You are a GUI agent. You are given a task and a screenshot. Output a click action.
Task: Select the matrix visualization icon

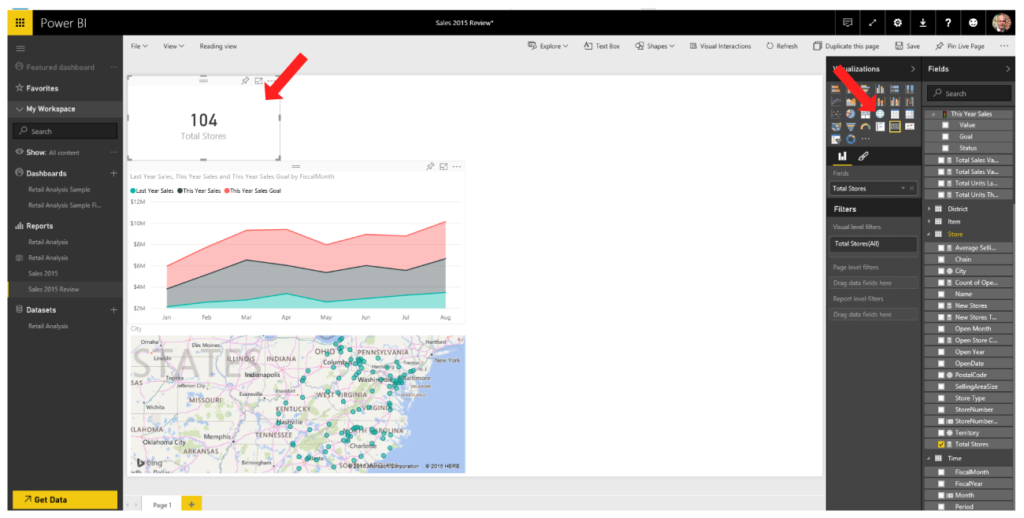click(x=910, y=114)
